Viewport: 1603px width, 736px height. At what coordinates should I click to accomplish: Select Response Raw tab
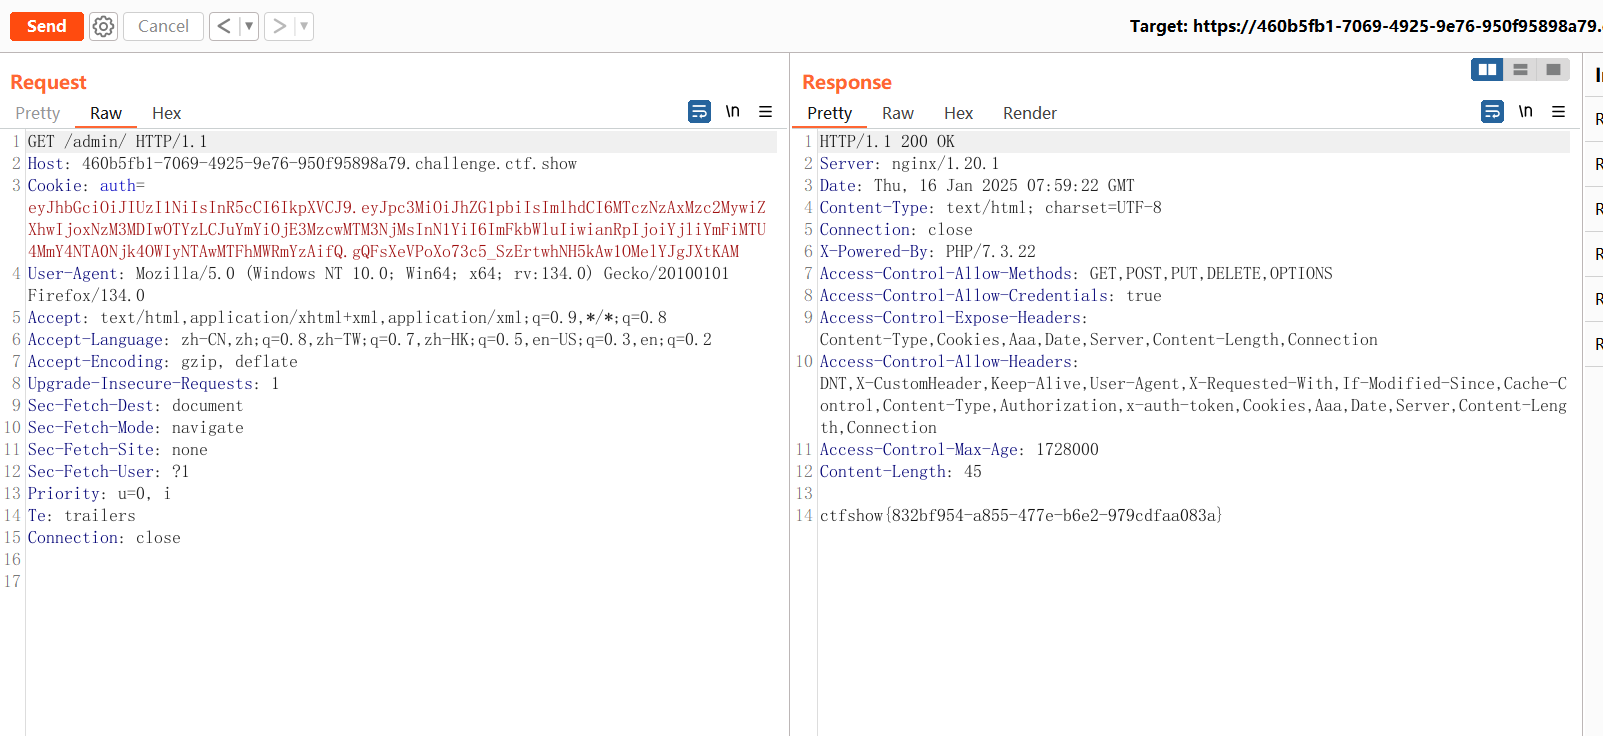click(x=898, y=113)
